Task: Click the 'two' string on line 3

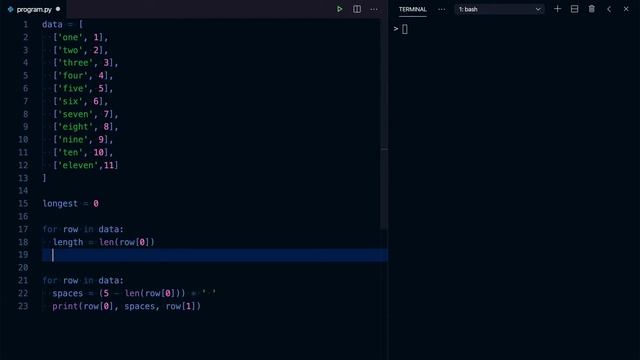Action: (x=70, y=50)
